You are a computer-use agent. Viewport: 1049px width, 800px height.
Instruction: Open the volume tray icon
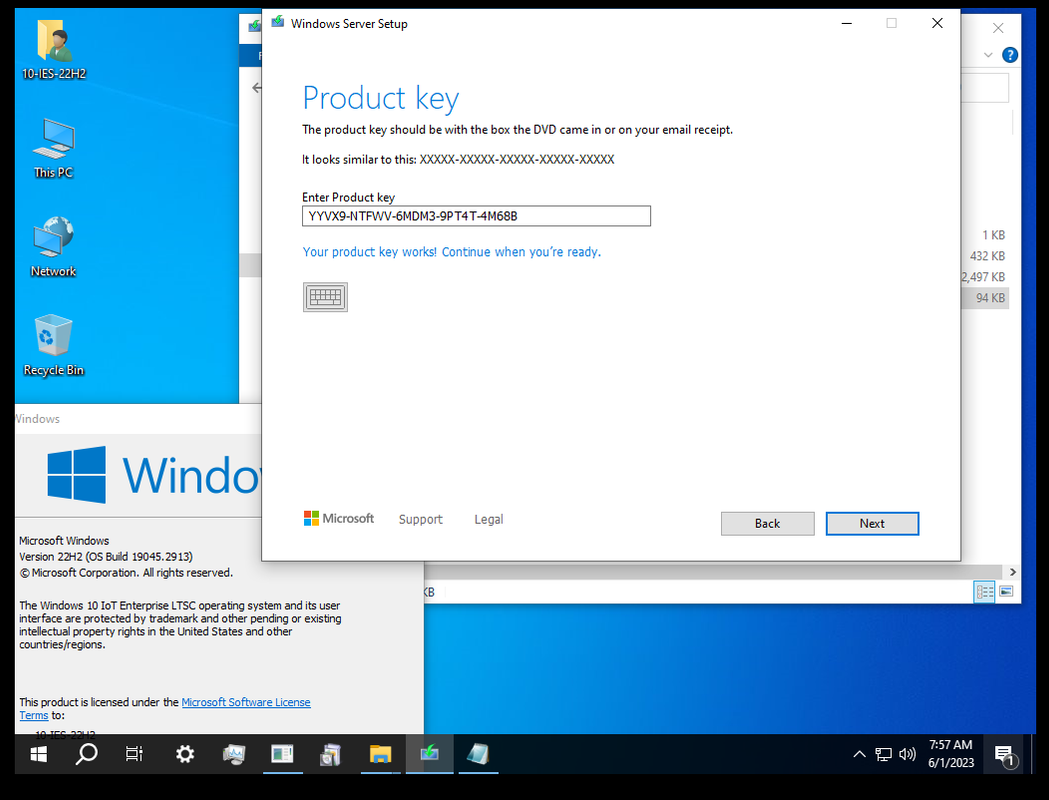coord(907,755)
